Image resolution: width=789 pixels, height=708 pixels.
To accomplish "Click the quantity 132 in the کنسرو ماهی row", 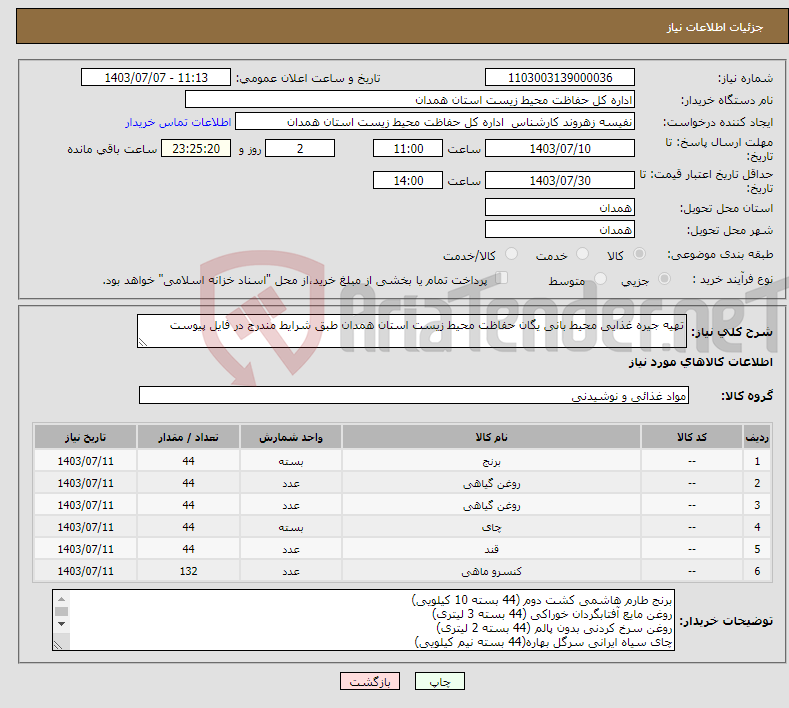I will click(188, 571).
